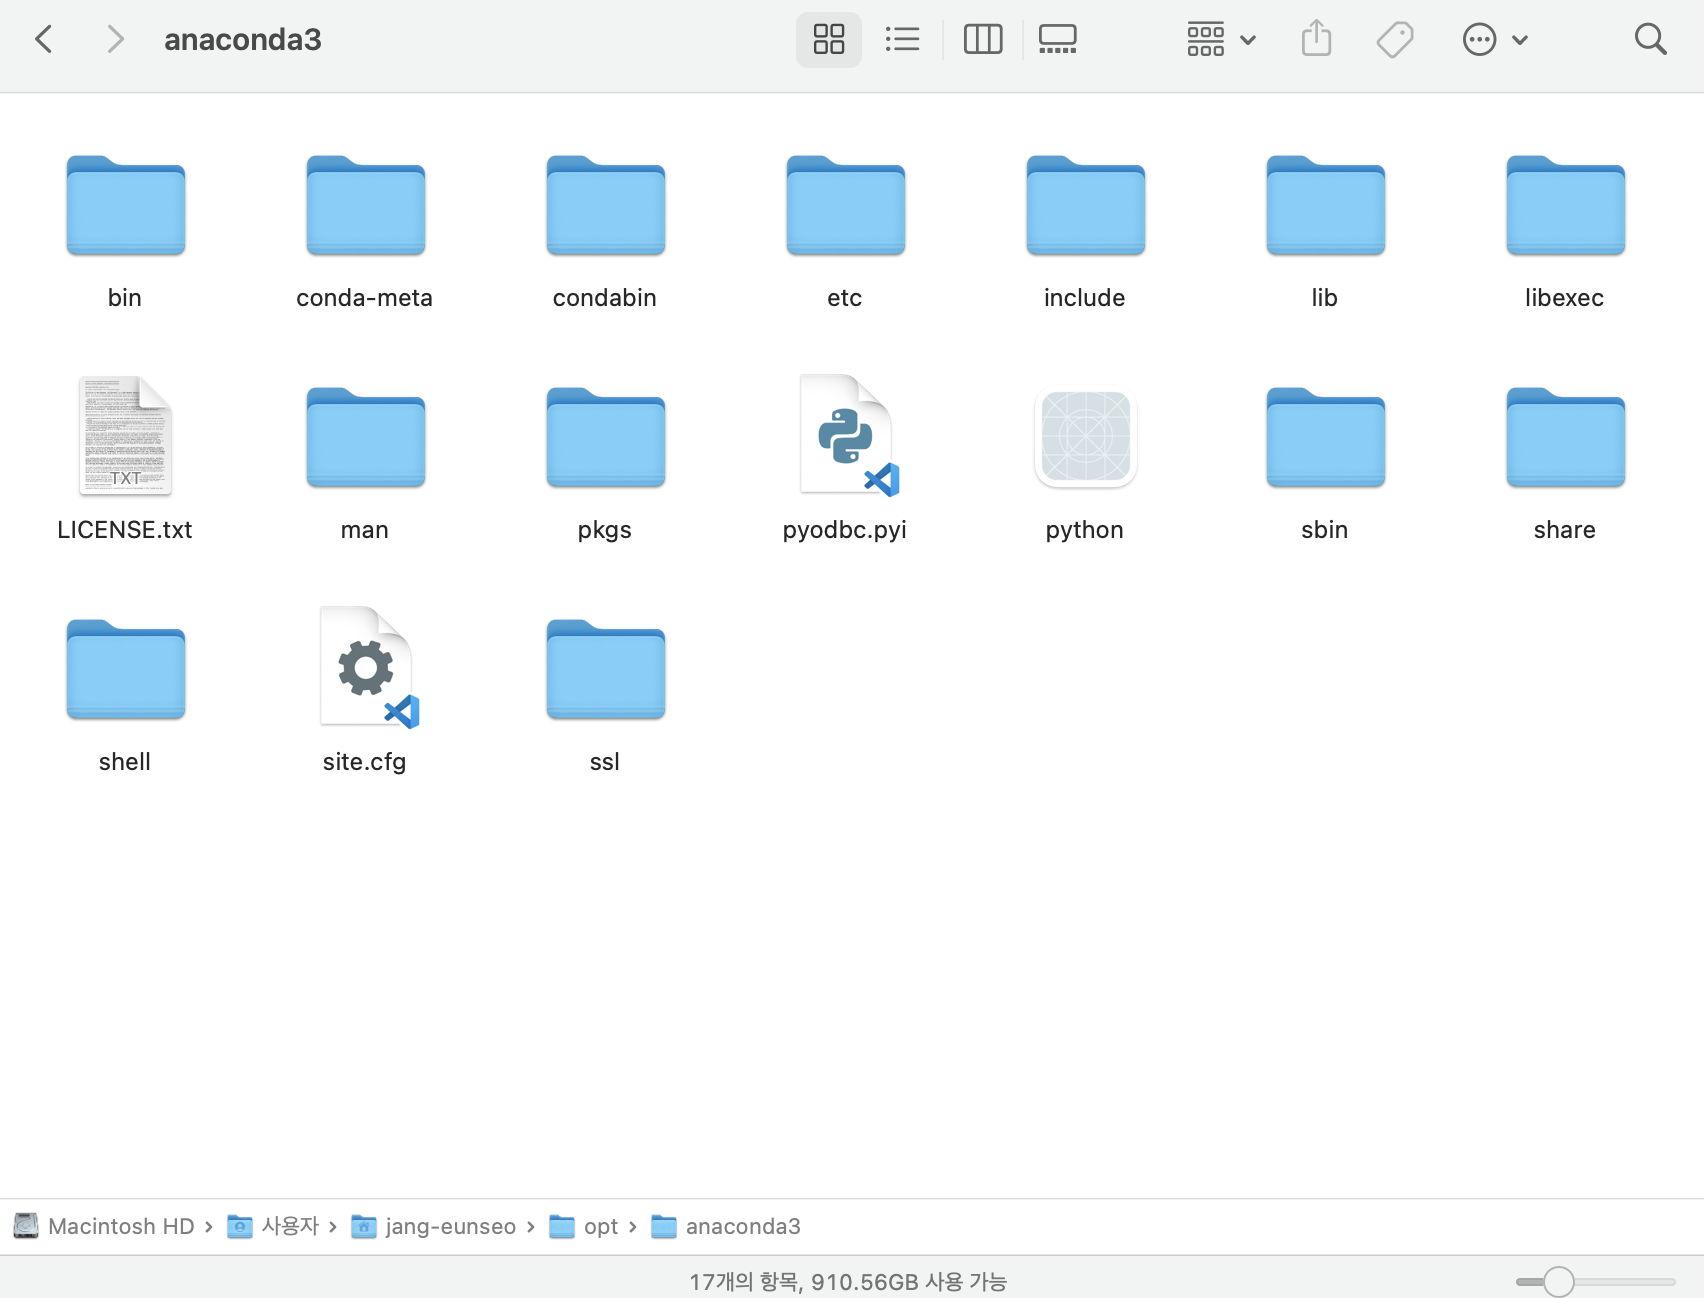Select the shell folder
The width and height of the screenshot is (1704, 1298).
click(126, 670)
